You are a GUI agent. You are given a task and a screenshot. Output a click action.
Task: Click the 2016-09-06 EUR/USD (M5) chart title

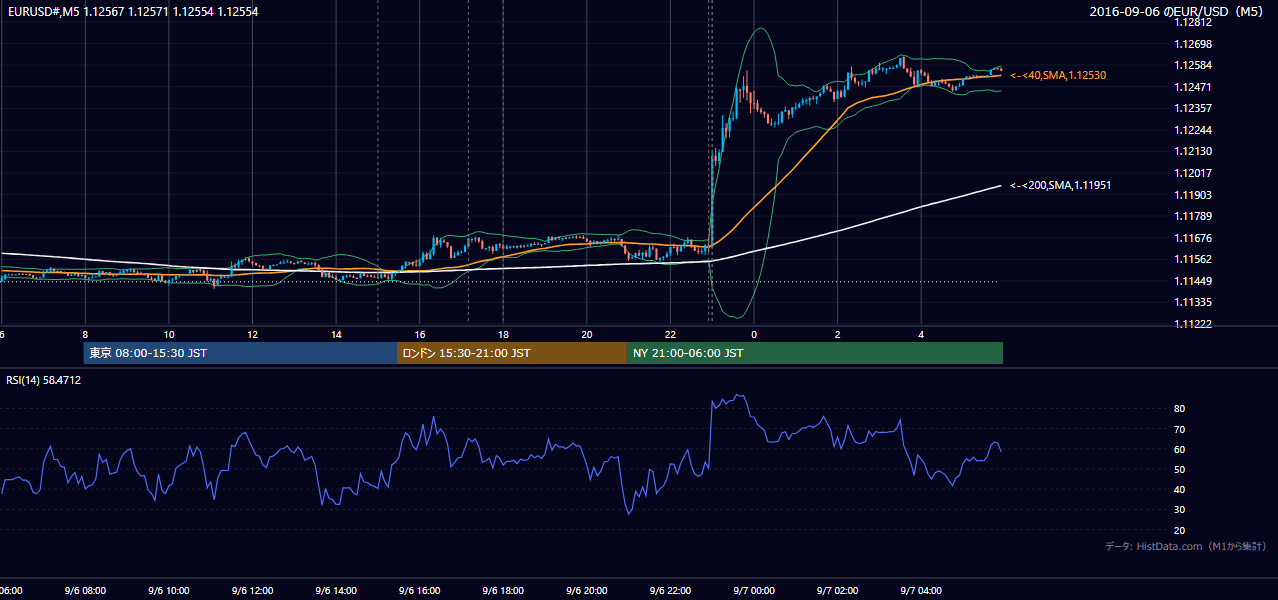pos(1178,11)
